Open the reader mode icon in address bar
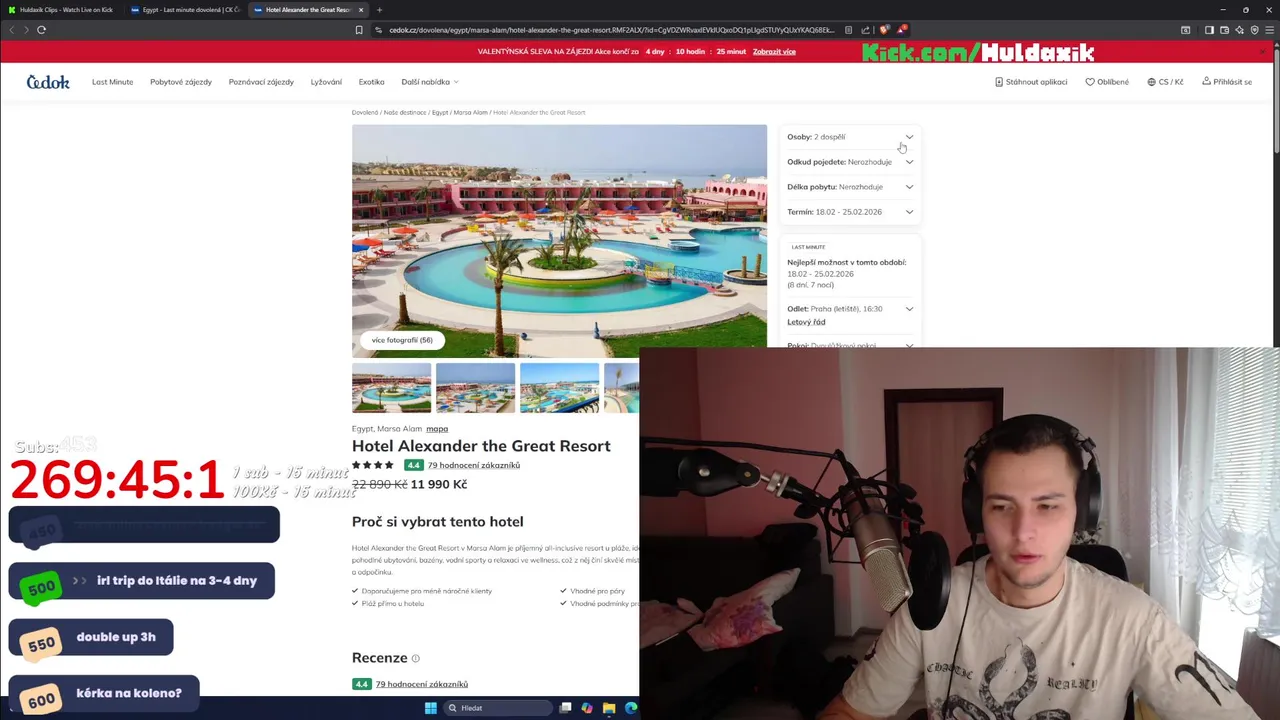 pyautogui.click(x=848, y=30)
